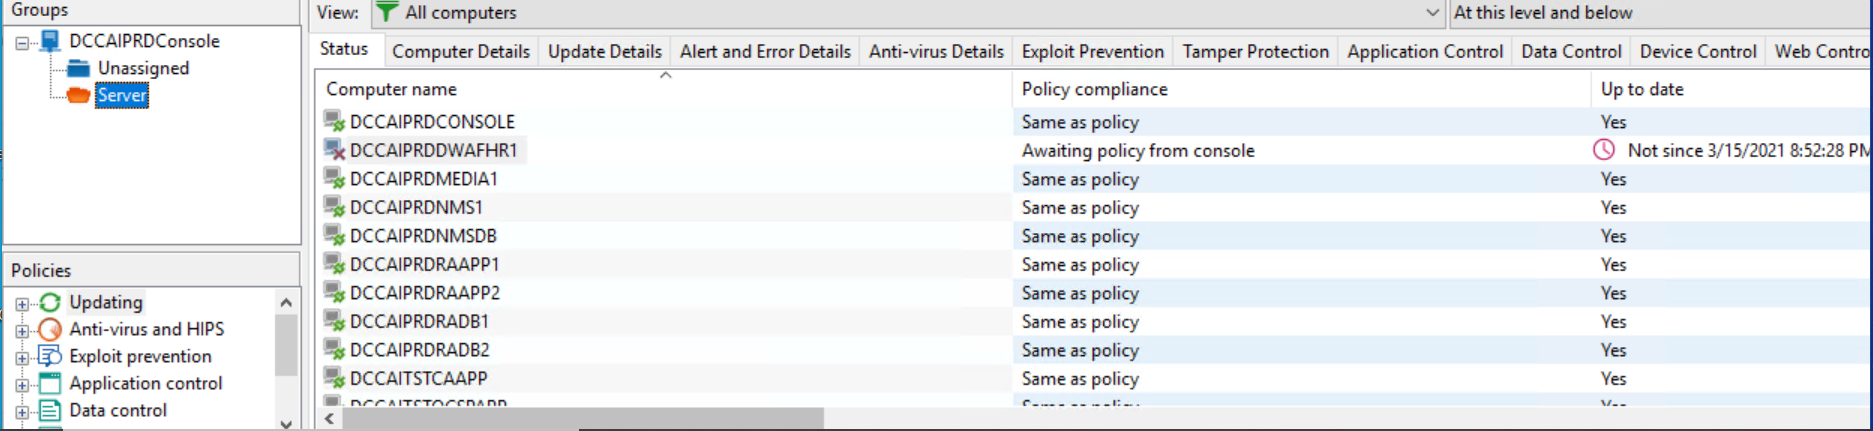Click the Anti-virus and HIPS policy icon
The height and width of the screenshot is (431, 1873).
click(x=50, y=329)
